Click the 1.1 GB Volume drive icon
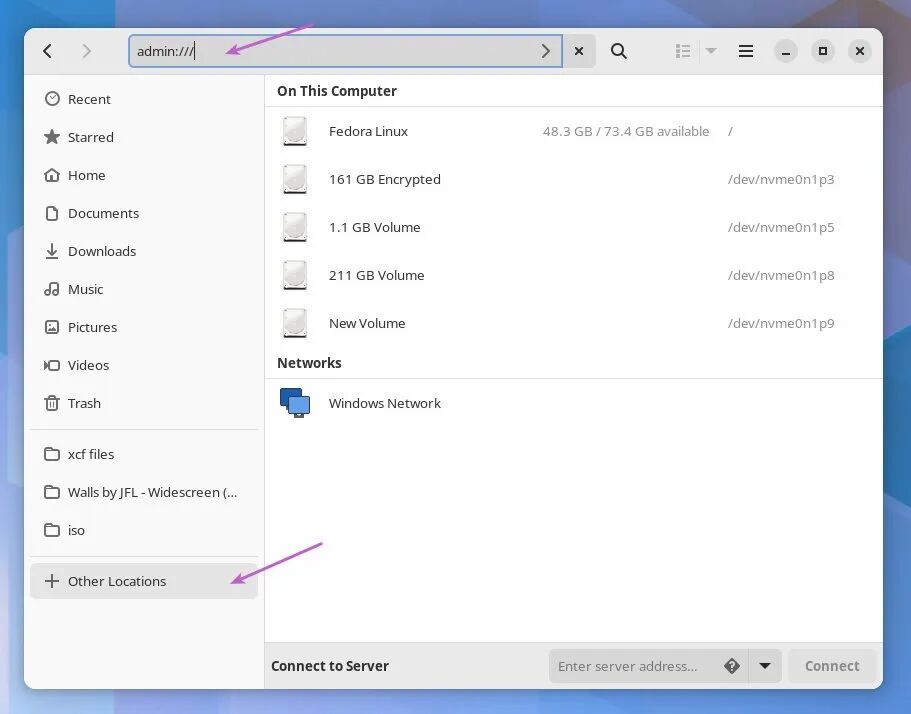 295,227
